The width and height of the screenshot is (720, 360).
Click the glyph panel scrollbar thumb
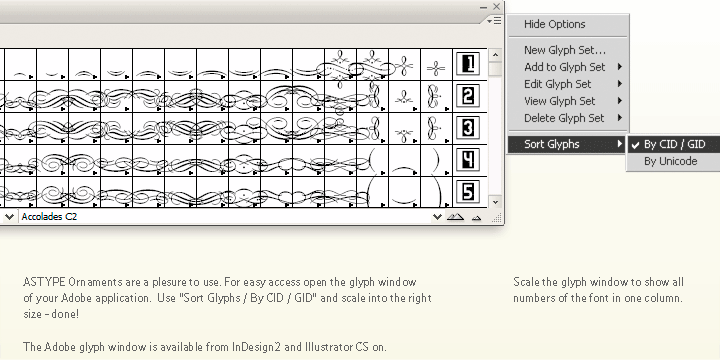[495, 69]
